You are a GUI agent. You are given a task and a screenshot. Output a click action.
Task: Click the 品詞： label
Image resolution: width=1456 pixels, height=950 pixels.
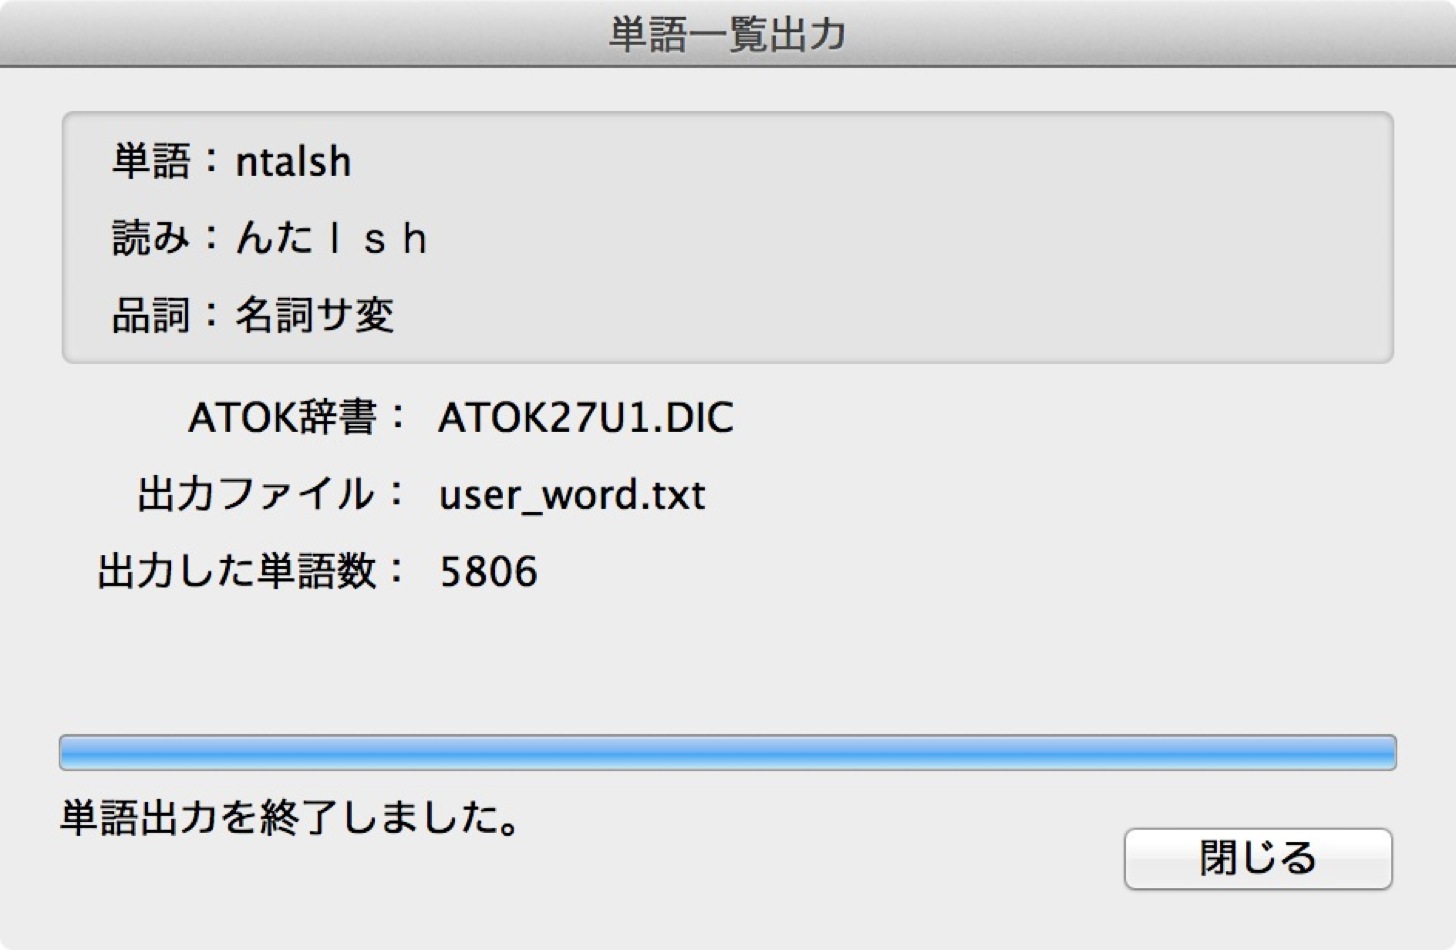166,315
